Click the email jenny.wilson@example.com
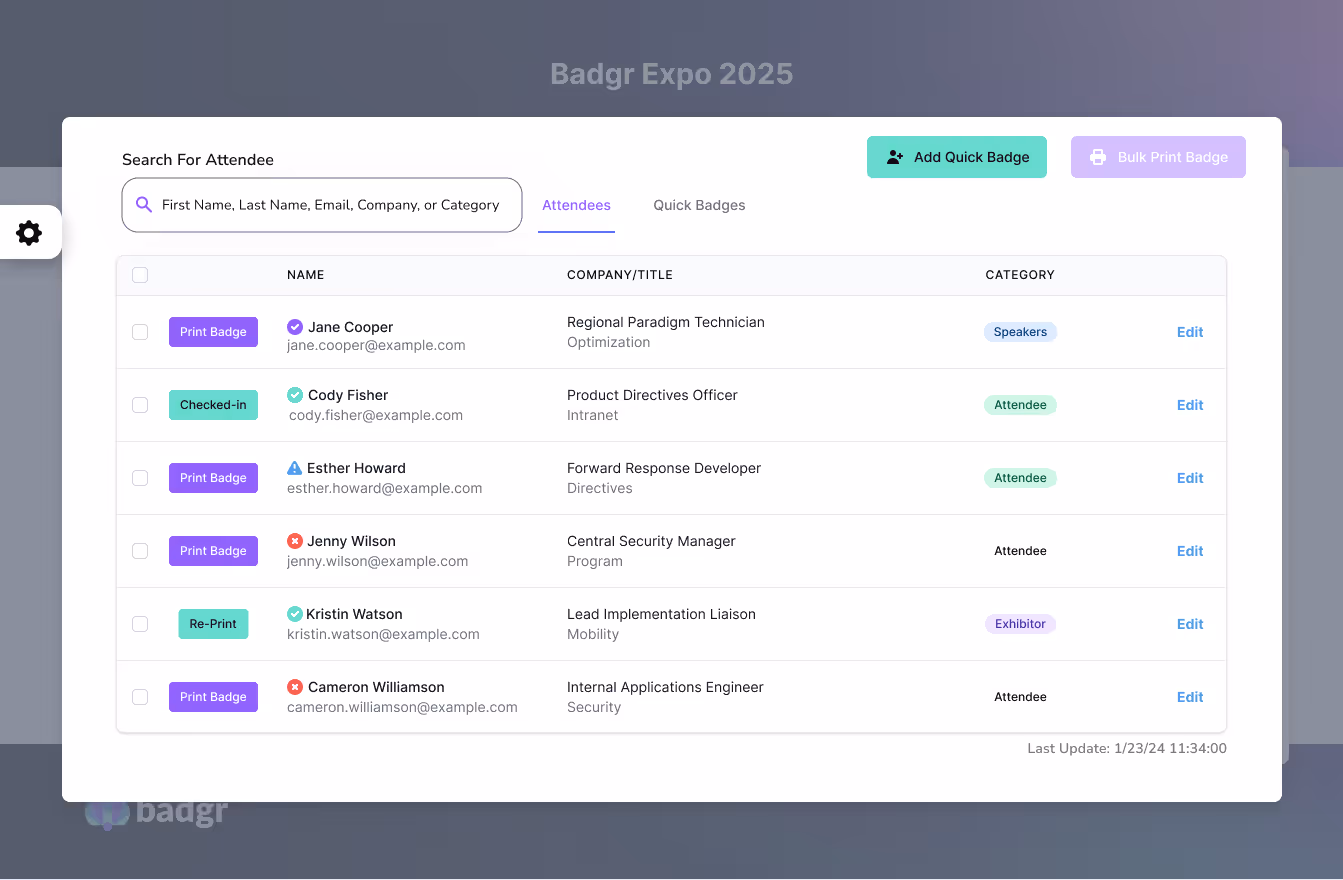 (x=378, y=561)
